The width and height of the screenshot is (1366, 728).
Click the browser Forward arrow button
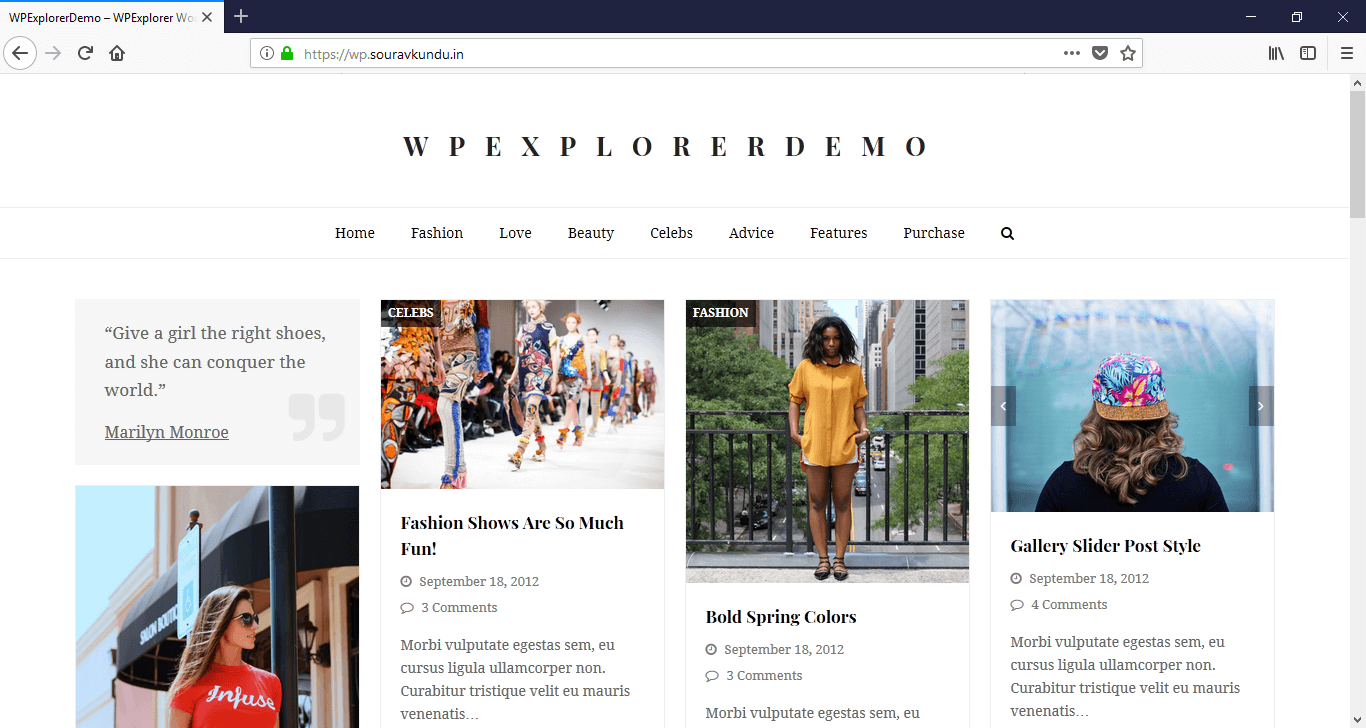point(54,53)
